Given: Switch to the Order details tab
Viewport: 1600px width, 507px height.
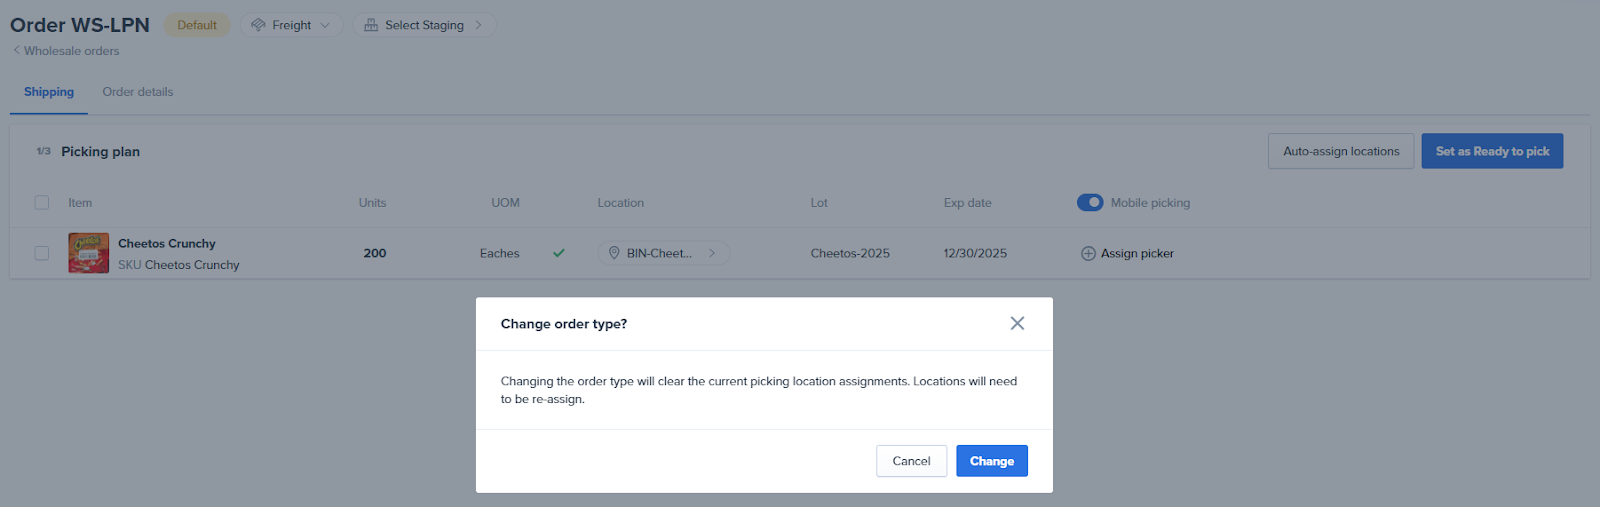Looking at the screenshot, I should tap(138, 92).
